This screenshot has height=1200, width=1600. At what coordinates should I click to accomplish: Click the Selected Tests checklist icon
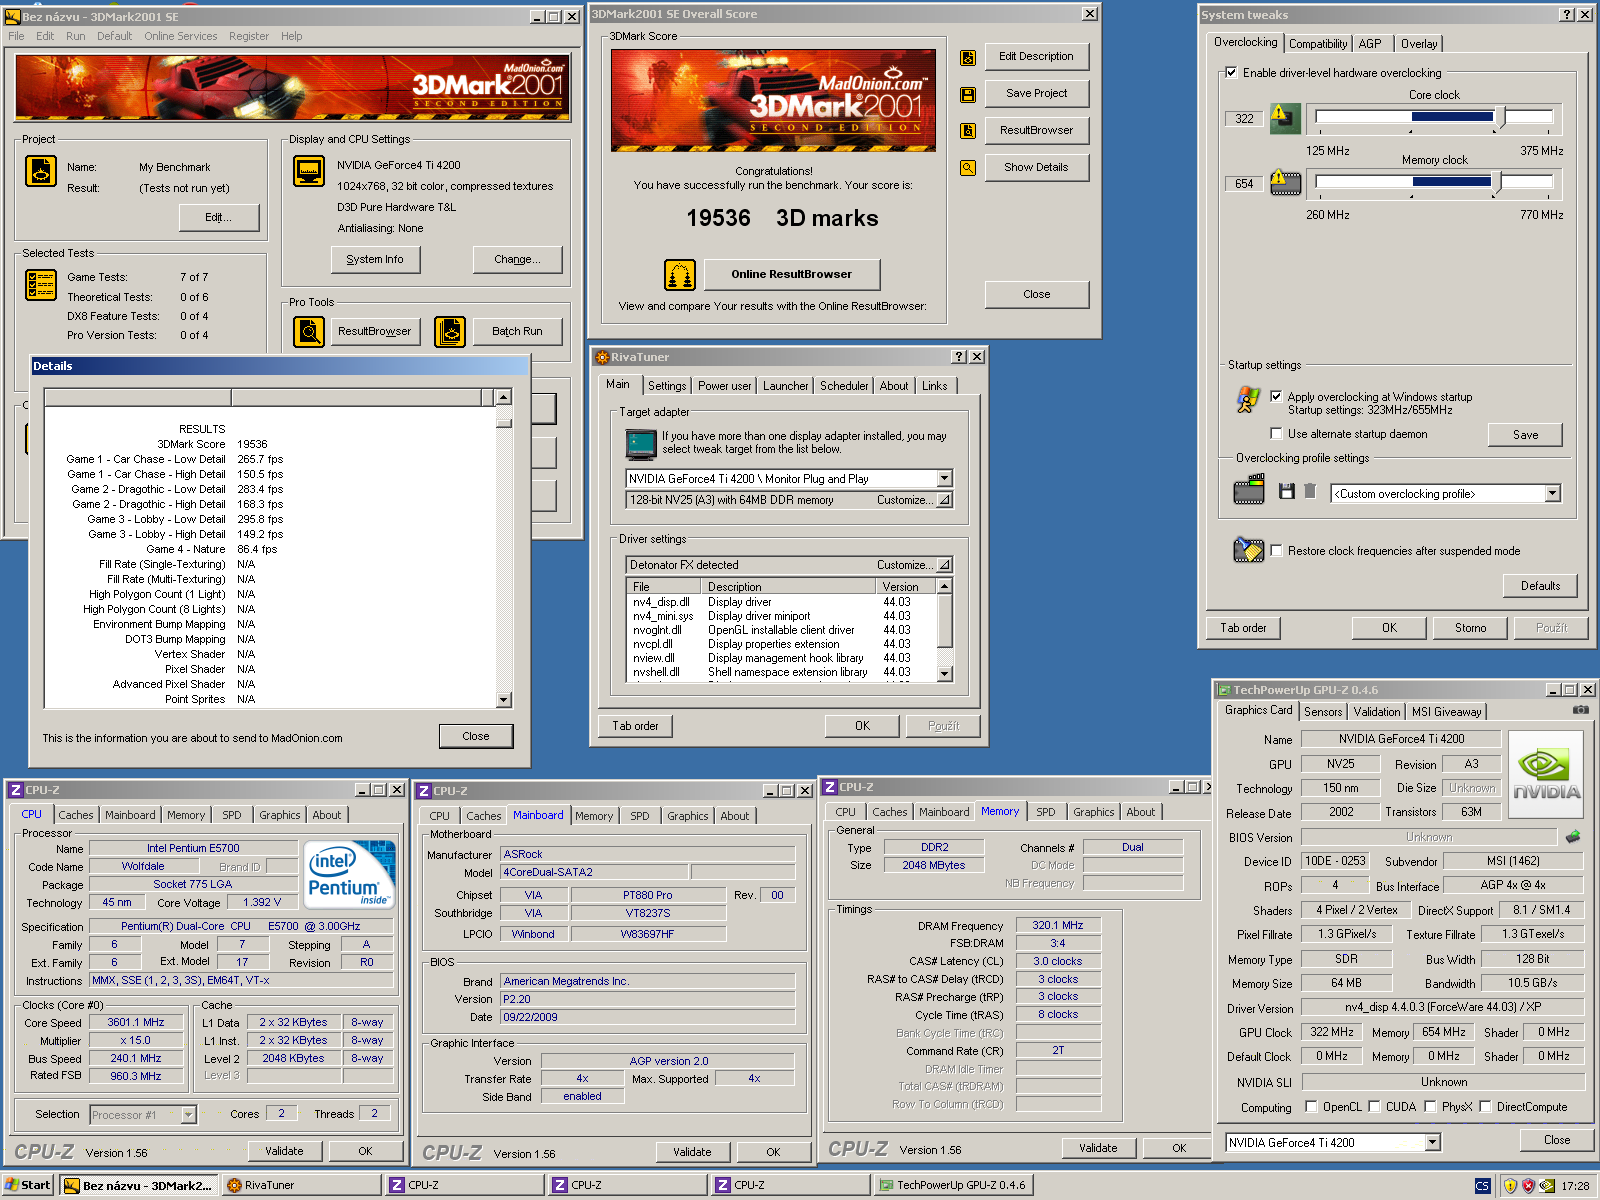tap(41, 285)
